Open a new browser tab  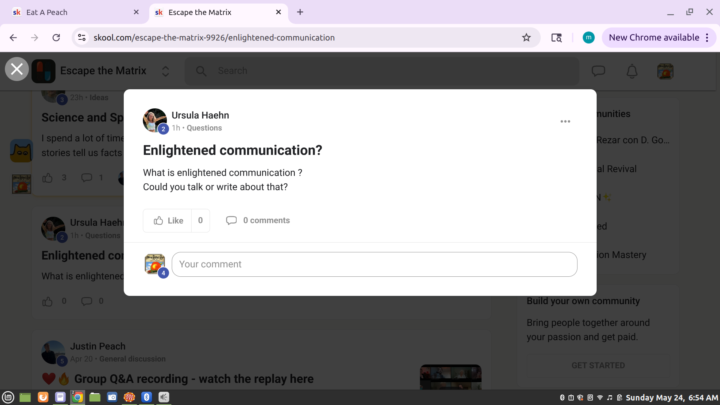tap(300, 12)
